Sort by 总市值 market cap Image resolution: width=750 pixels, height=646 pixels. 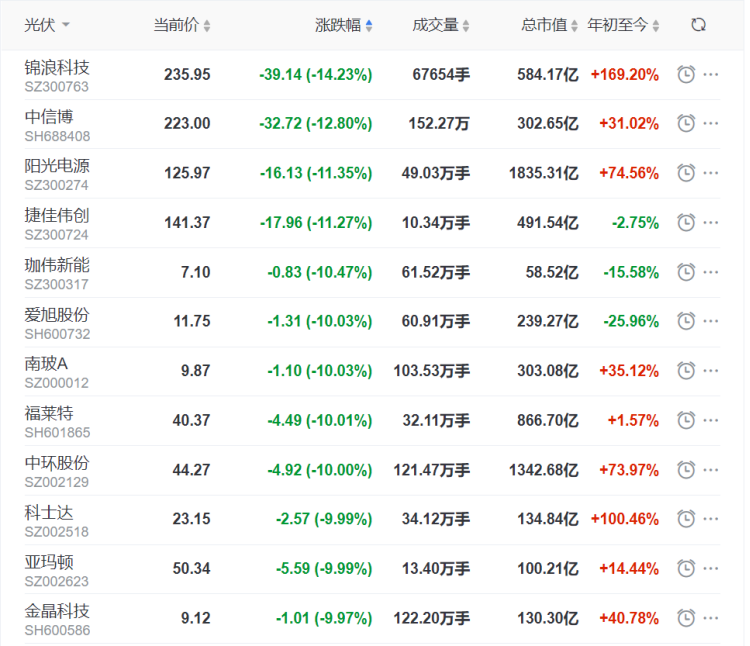tap(549, 25)
